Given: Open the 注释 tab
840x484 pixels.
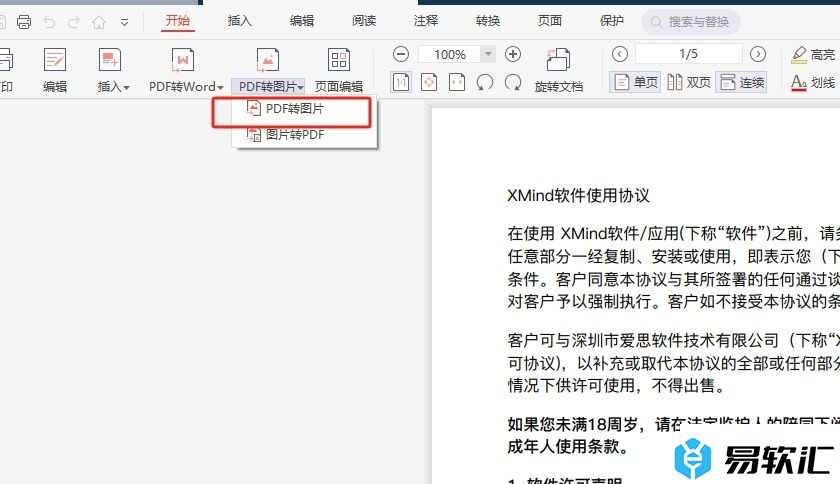Looking at the screenshot, I should pyautogui.click(x=426, y=21).
